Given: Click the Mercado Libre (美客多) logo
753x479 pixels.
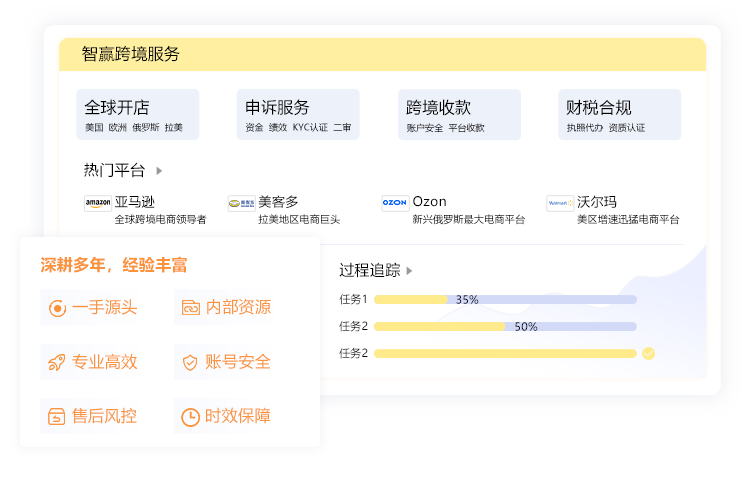Looking at the screenshot, I should [241, 203].
